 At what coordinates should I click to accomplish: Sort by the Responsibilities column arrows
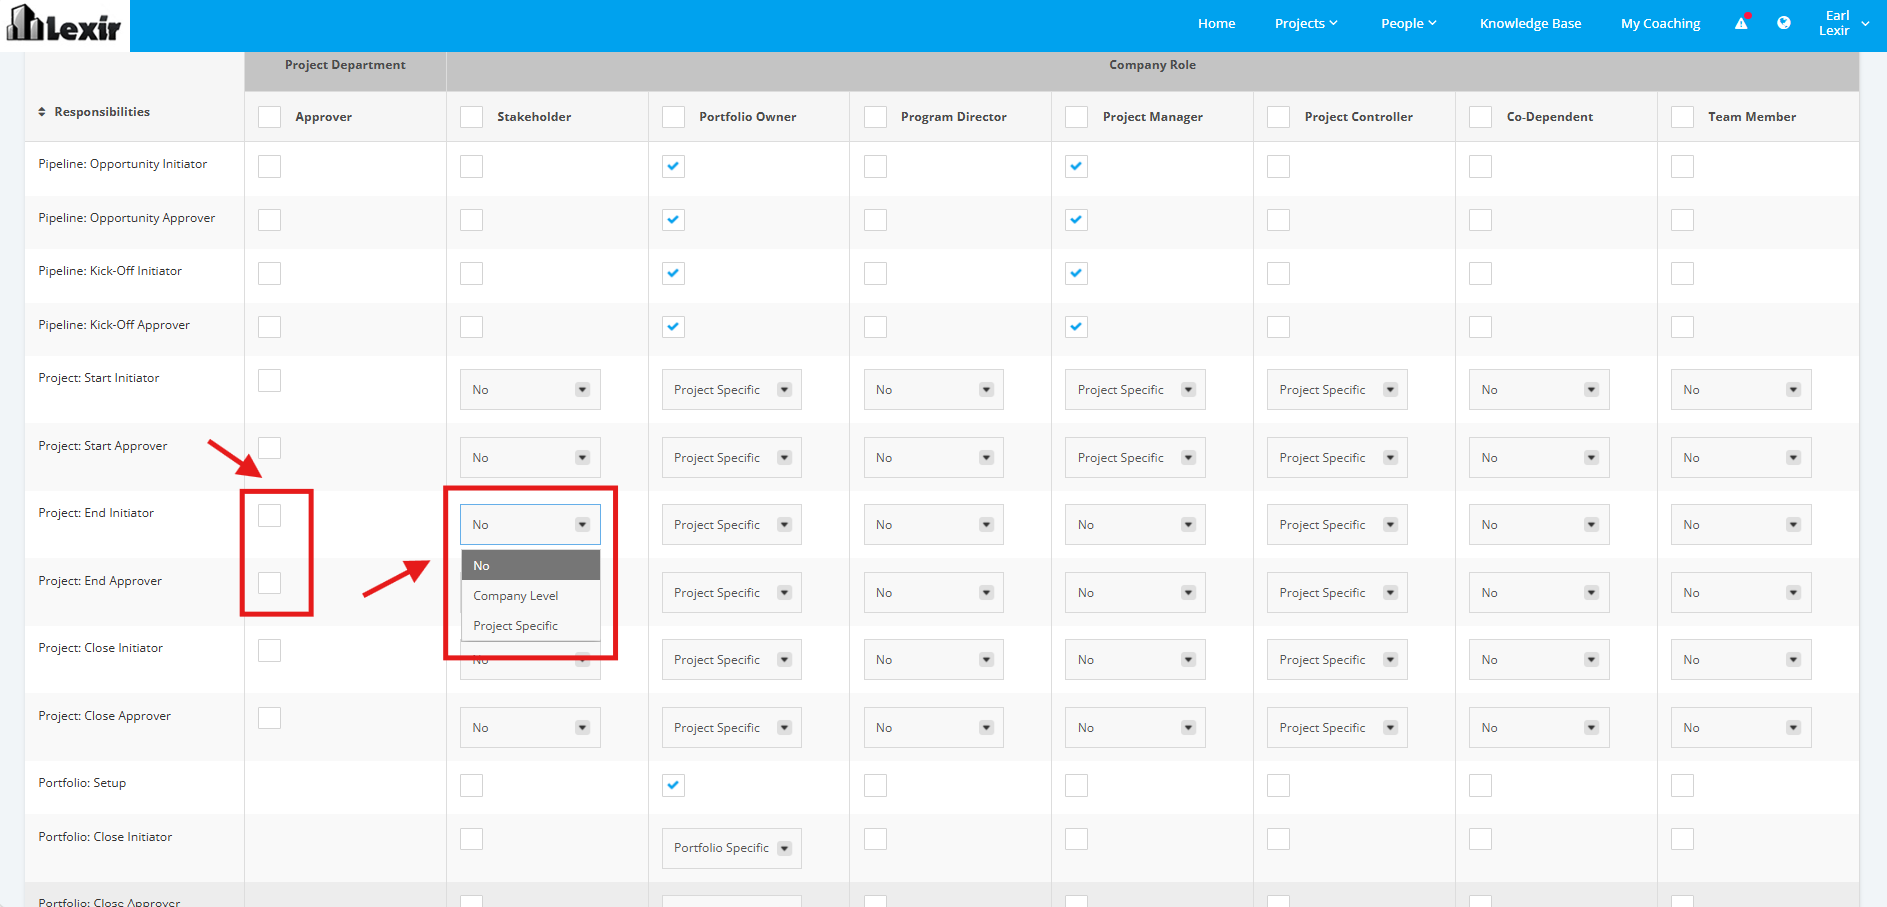tap(42, 112)
